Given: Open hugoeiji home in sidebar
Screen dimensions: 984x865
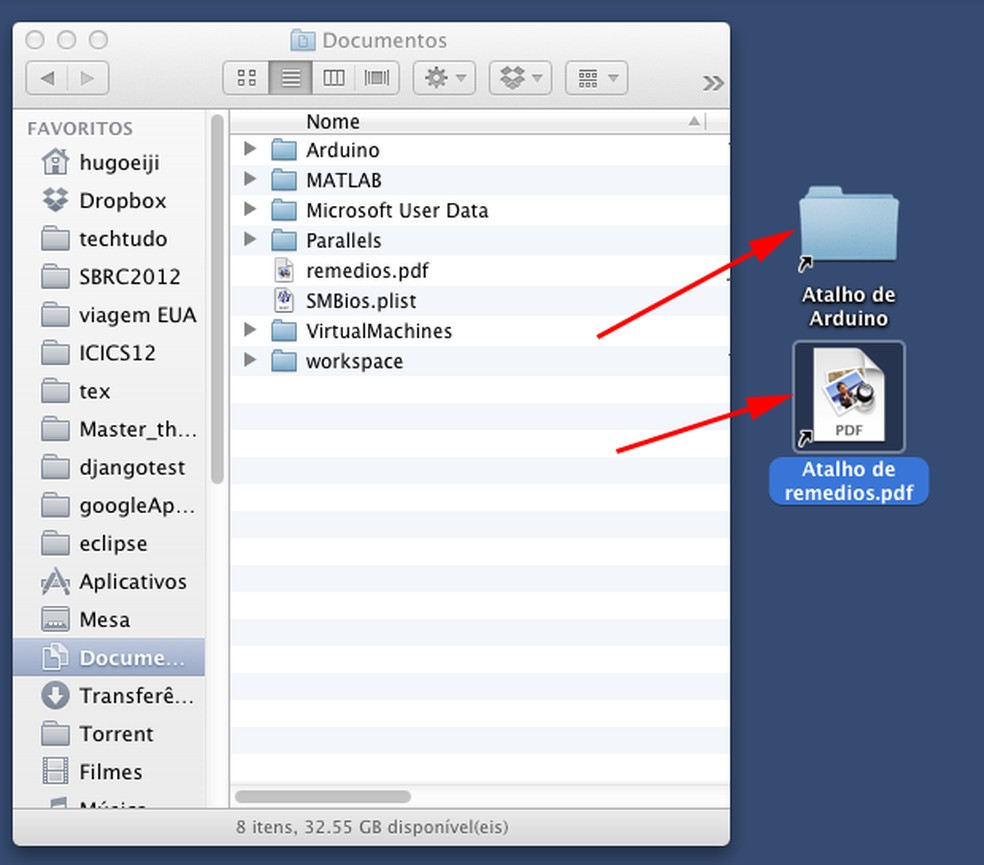Looking at the screenshot, I should click(x=109, y=163).
